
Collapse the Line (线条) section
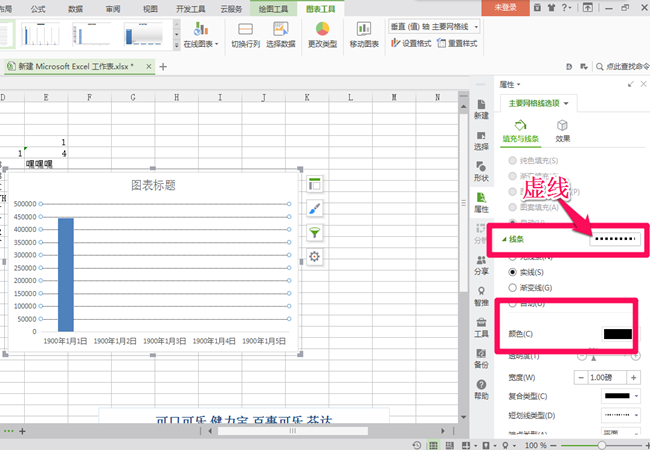504,239
